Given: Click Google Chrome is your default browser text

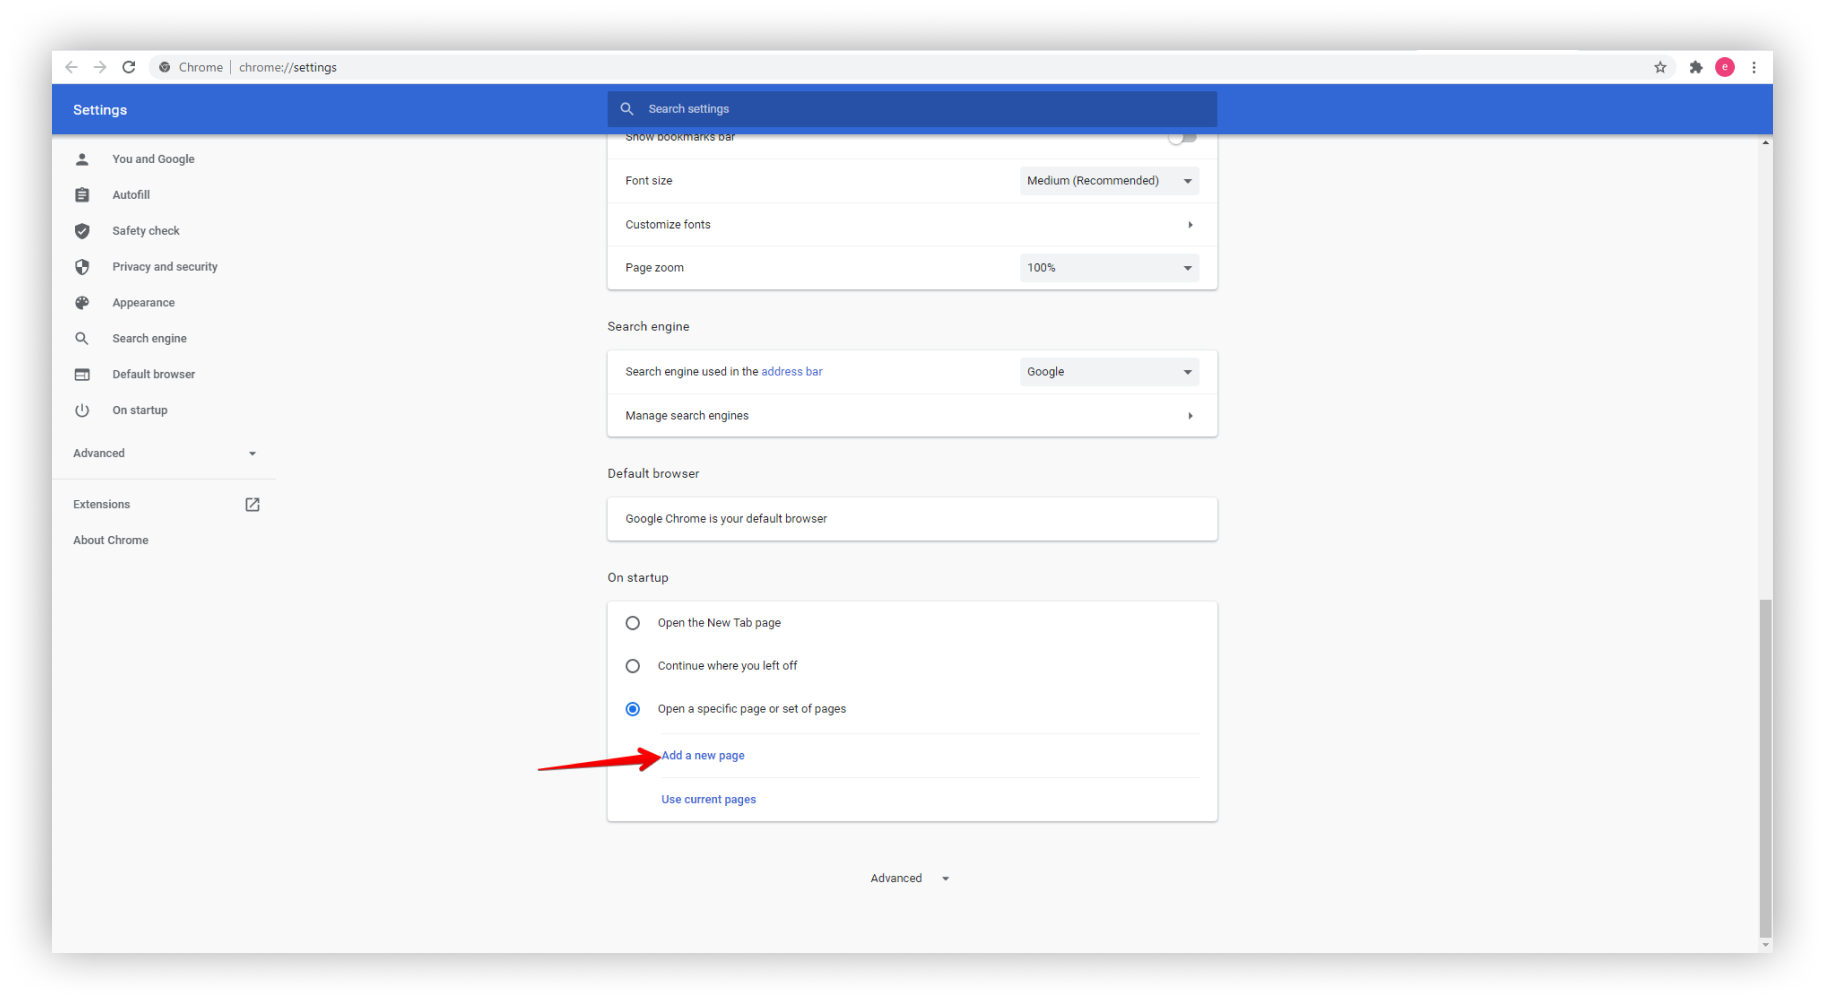Looking at the screenshot, I should pos(726,519).
